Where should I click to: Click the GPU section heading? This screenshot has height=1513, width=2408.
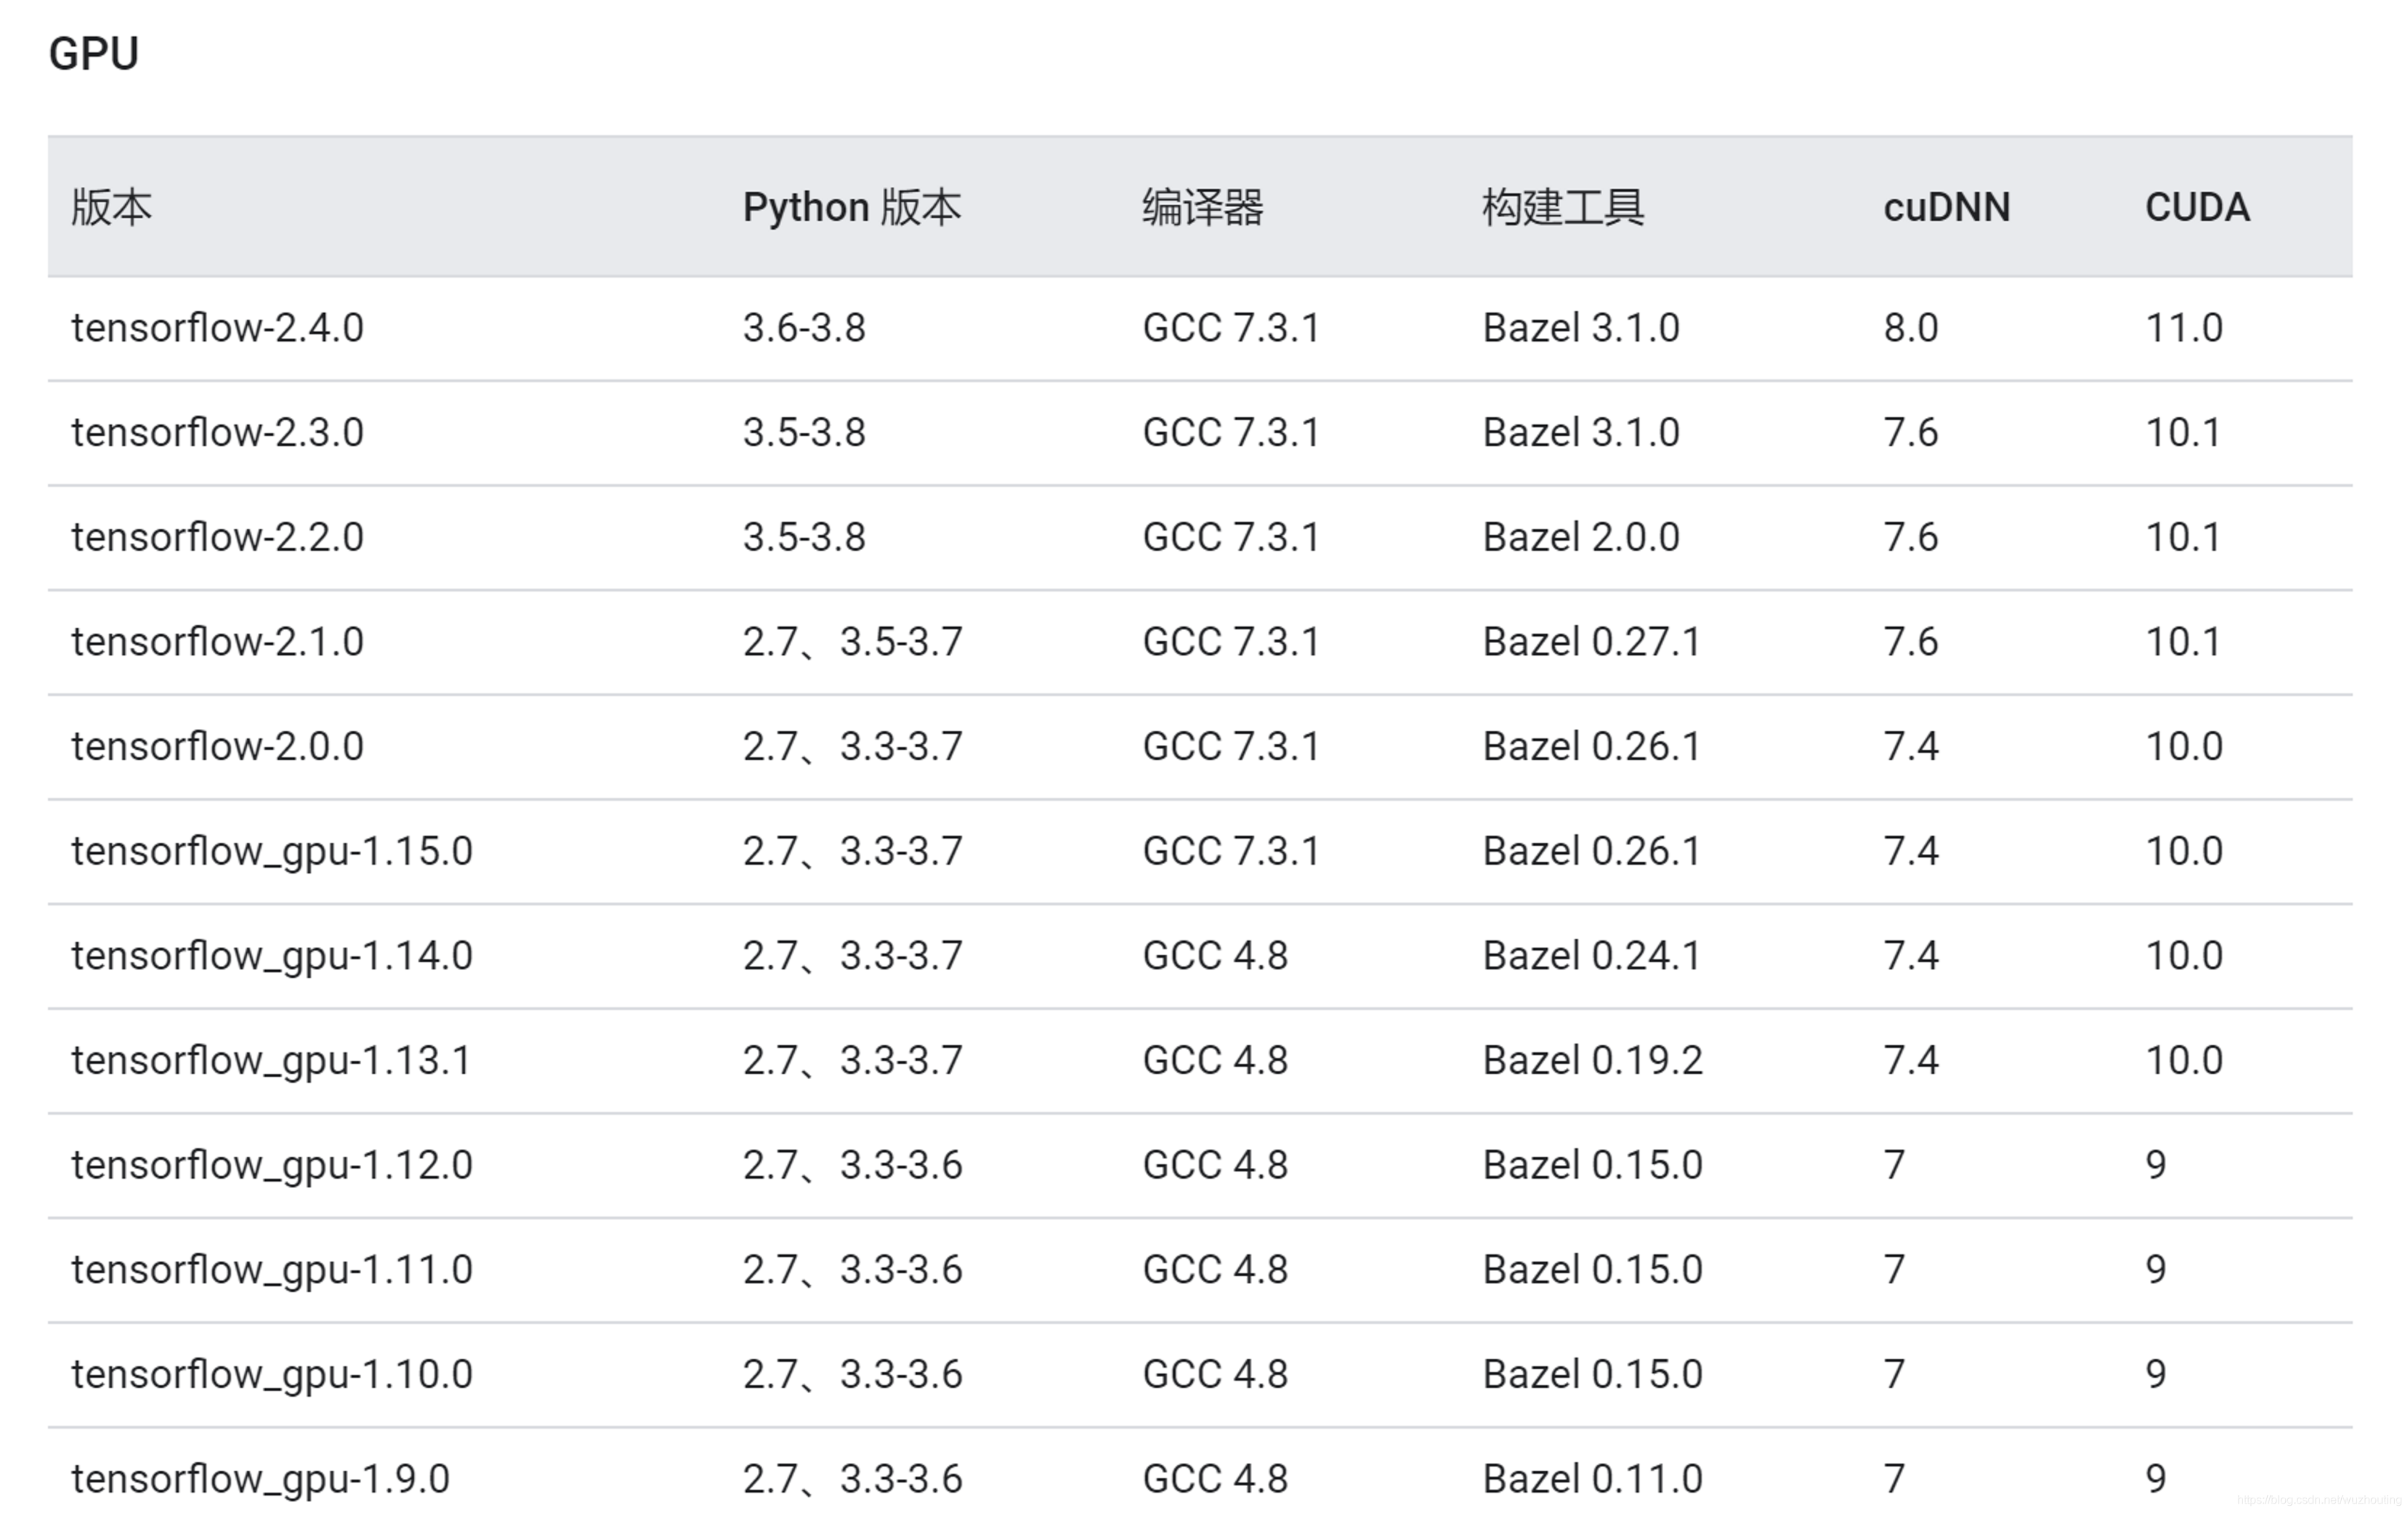coord(93,53)
